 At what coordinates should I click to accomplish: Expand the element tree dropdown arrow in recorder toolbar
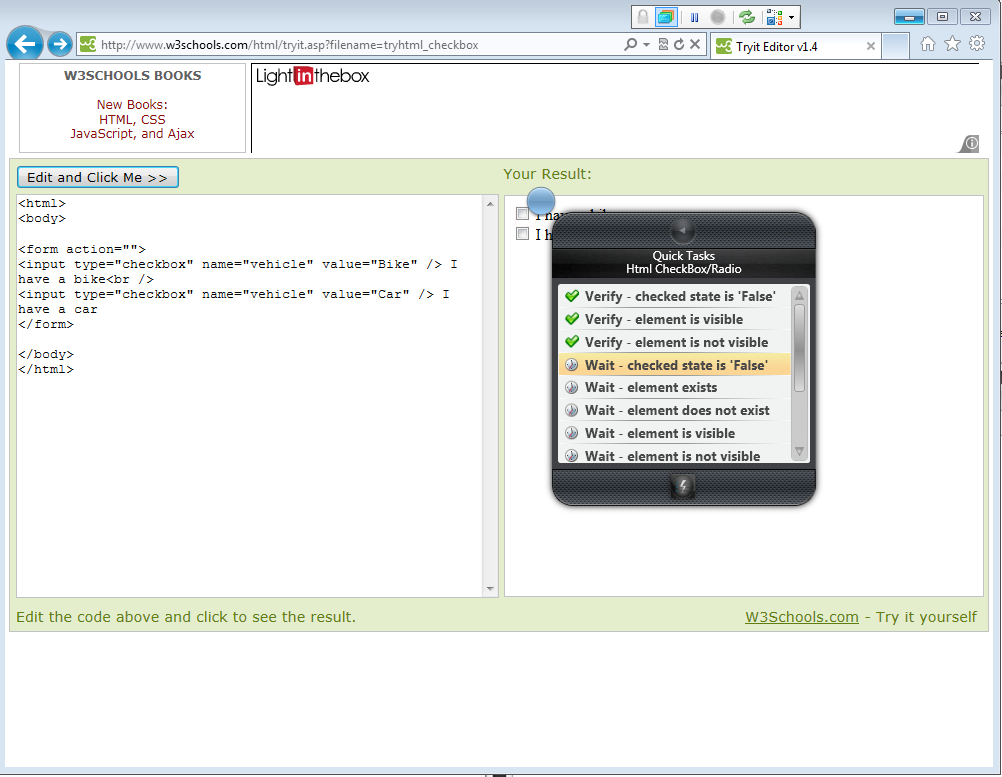(x=791, y=17)
